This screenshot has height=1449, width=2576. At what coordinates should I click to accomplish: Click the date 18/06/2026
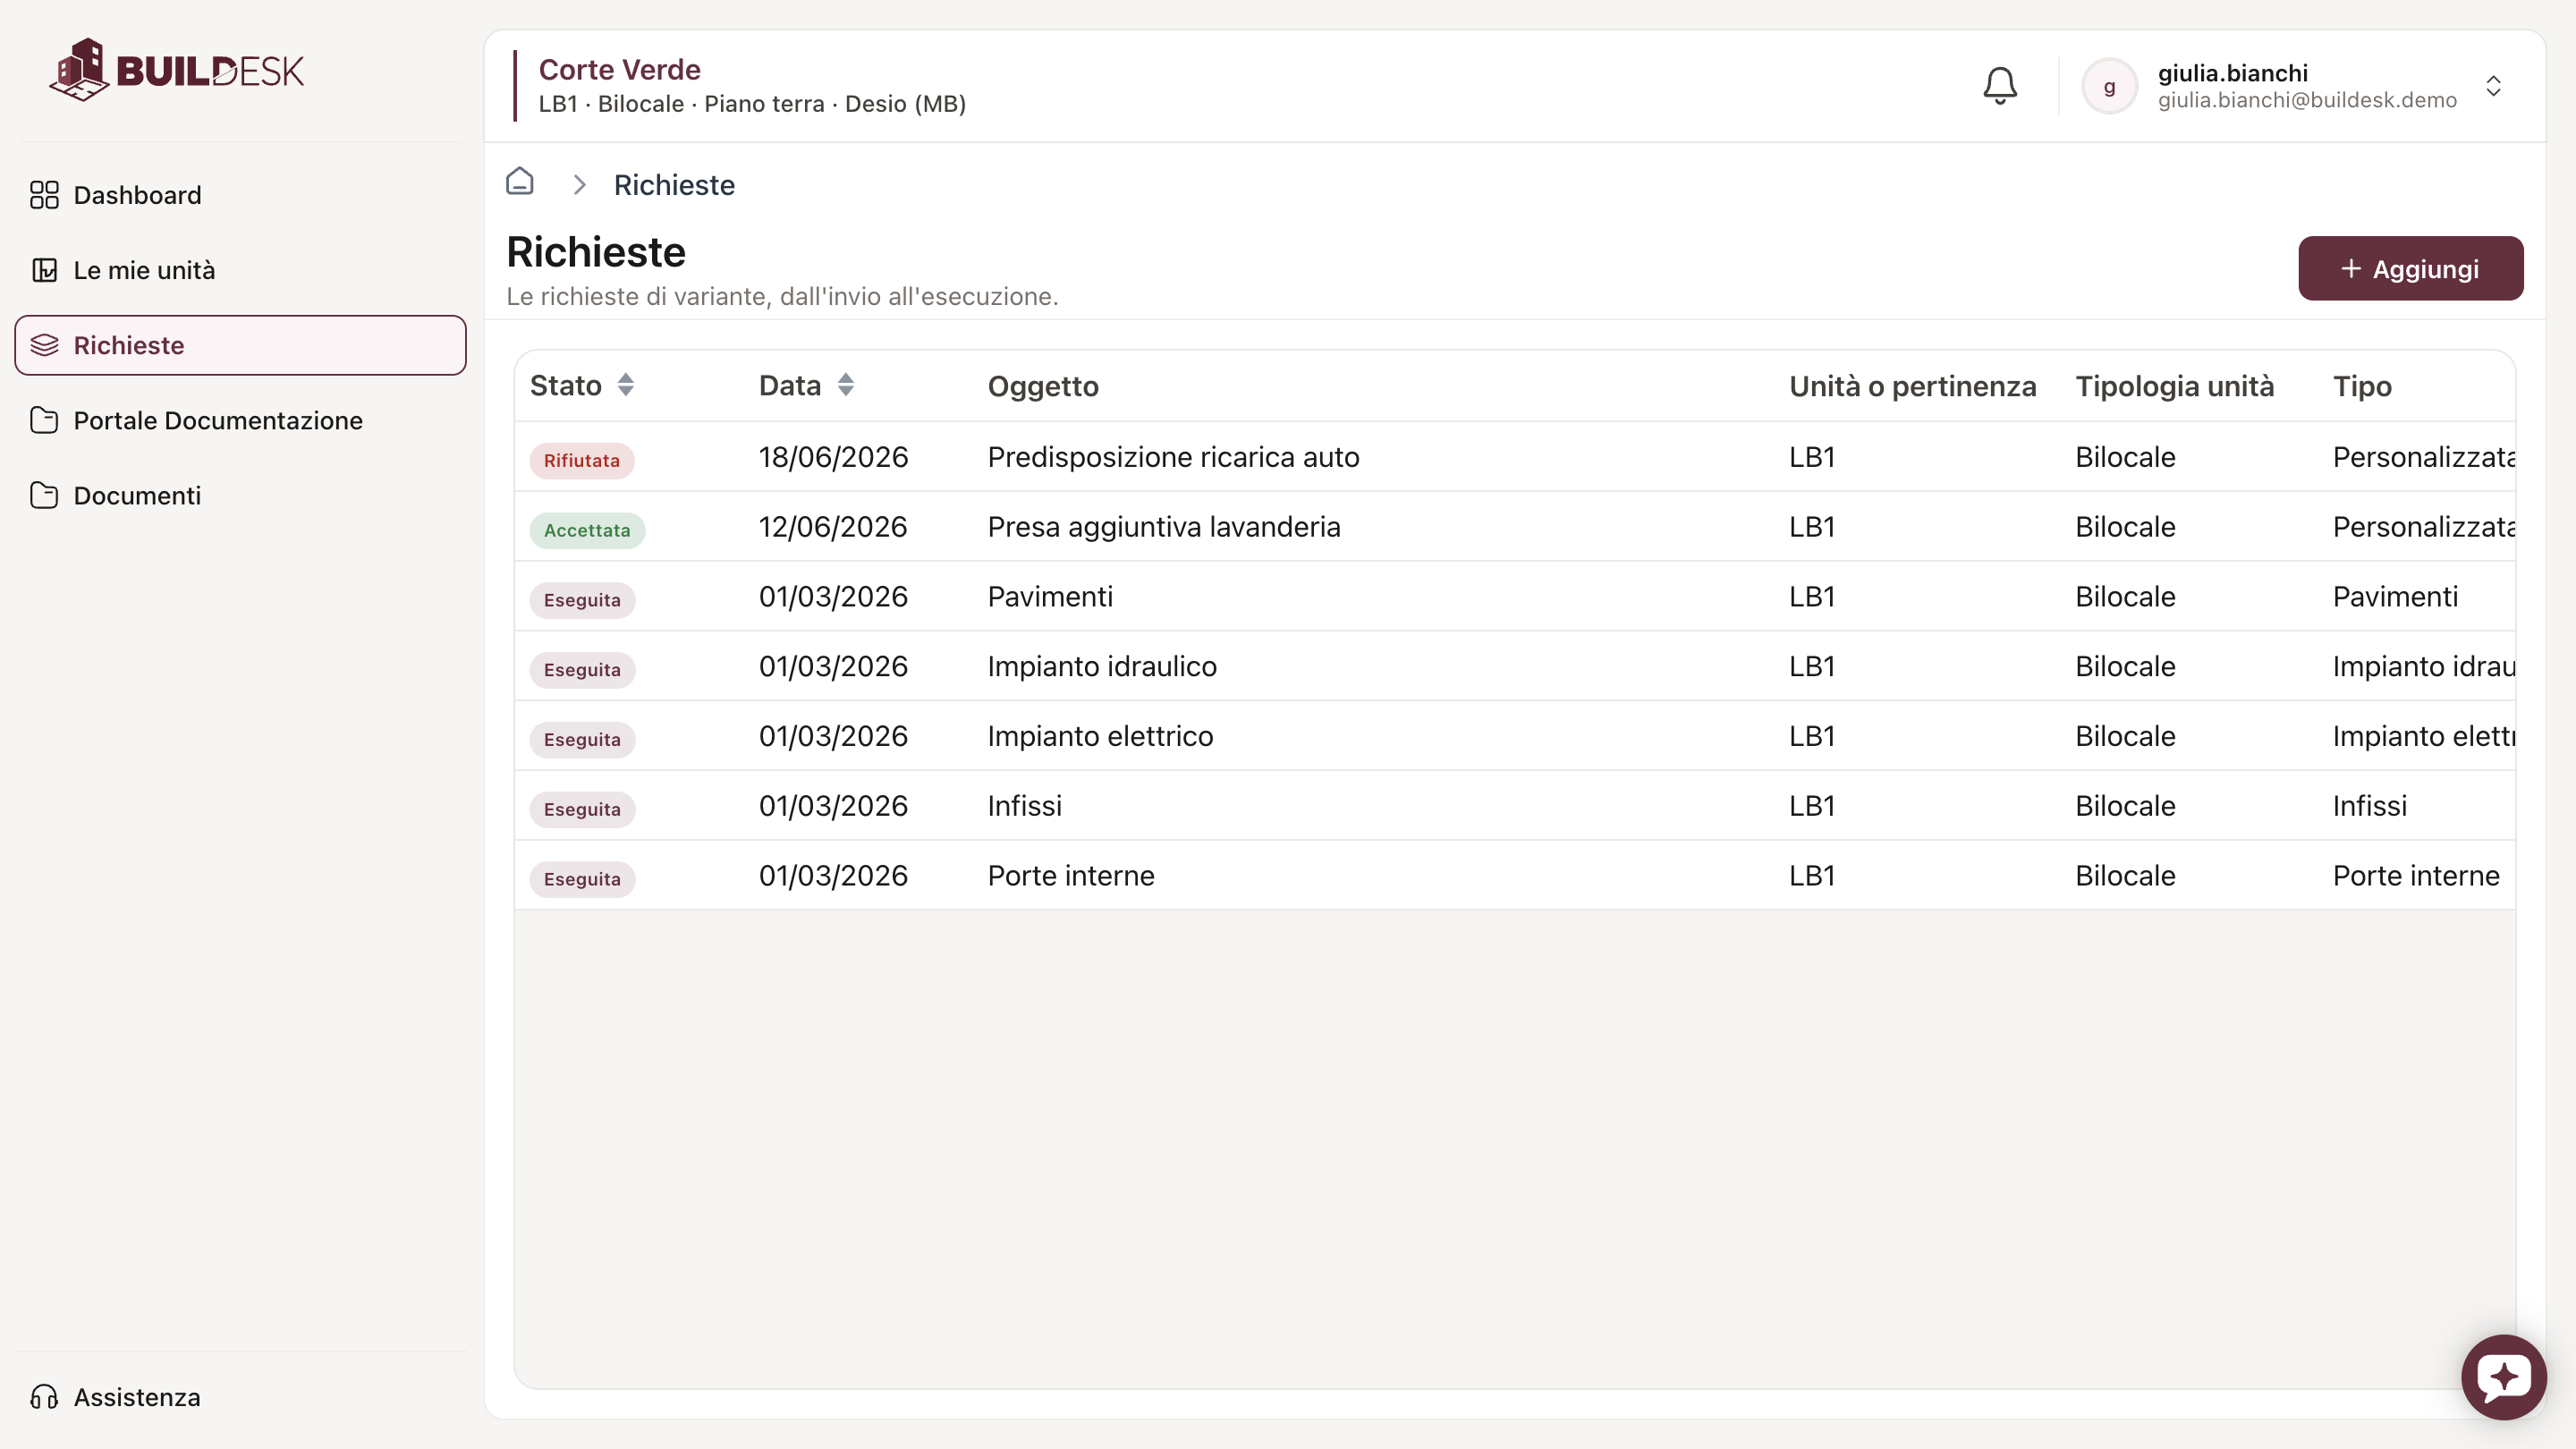(x=833, y=457)
